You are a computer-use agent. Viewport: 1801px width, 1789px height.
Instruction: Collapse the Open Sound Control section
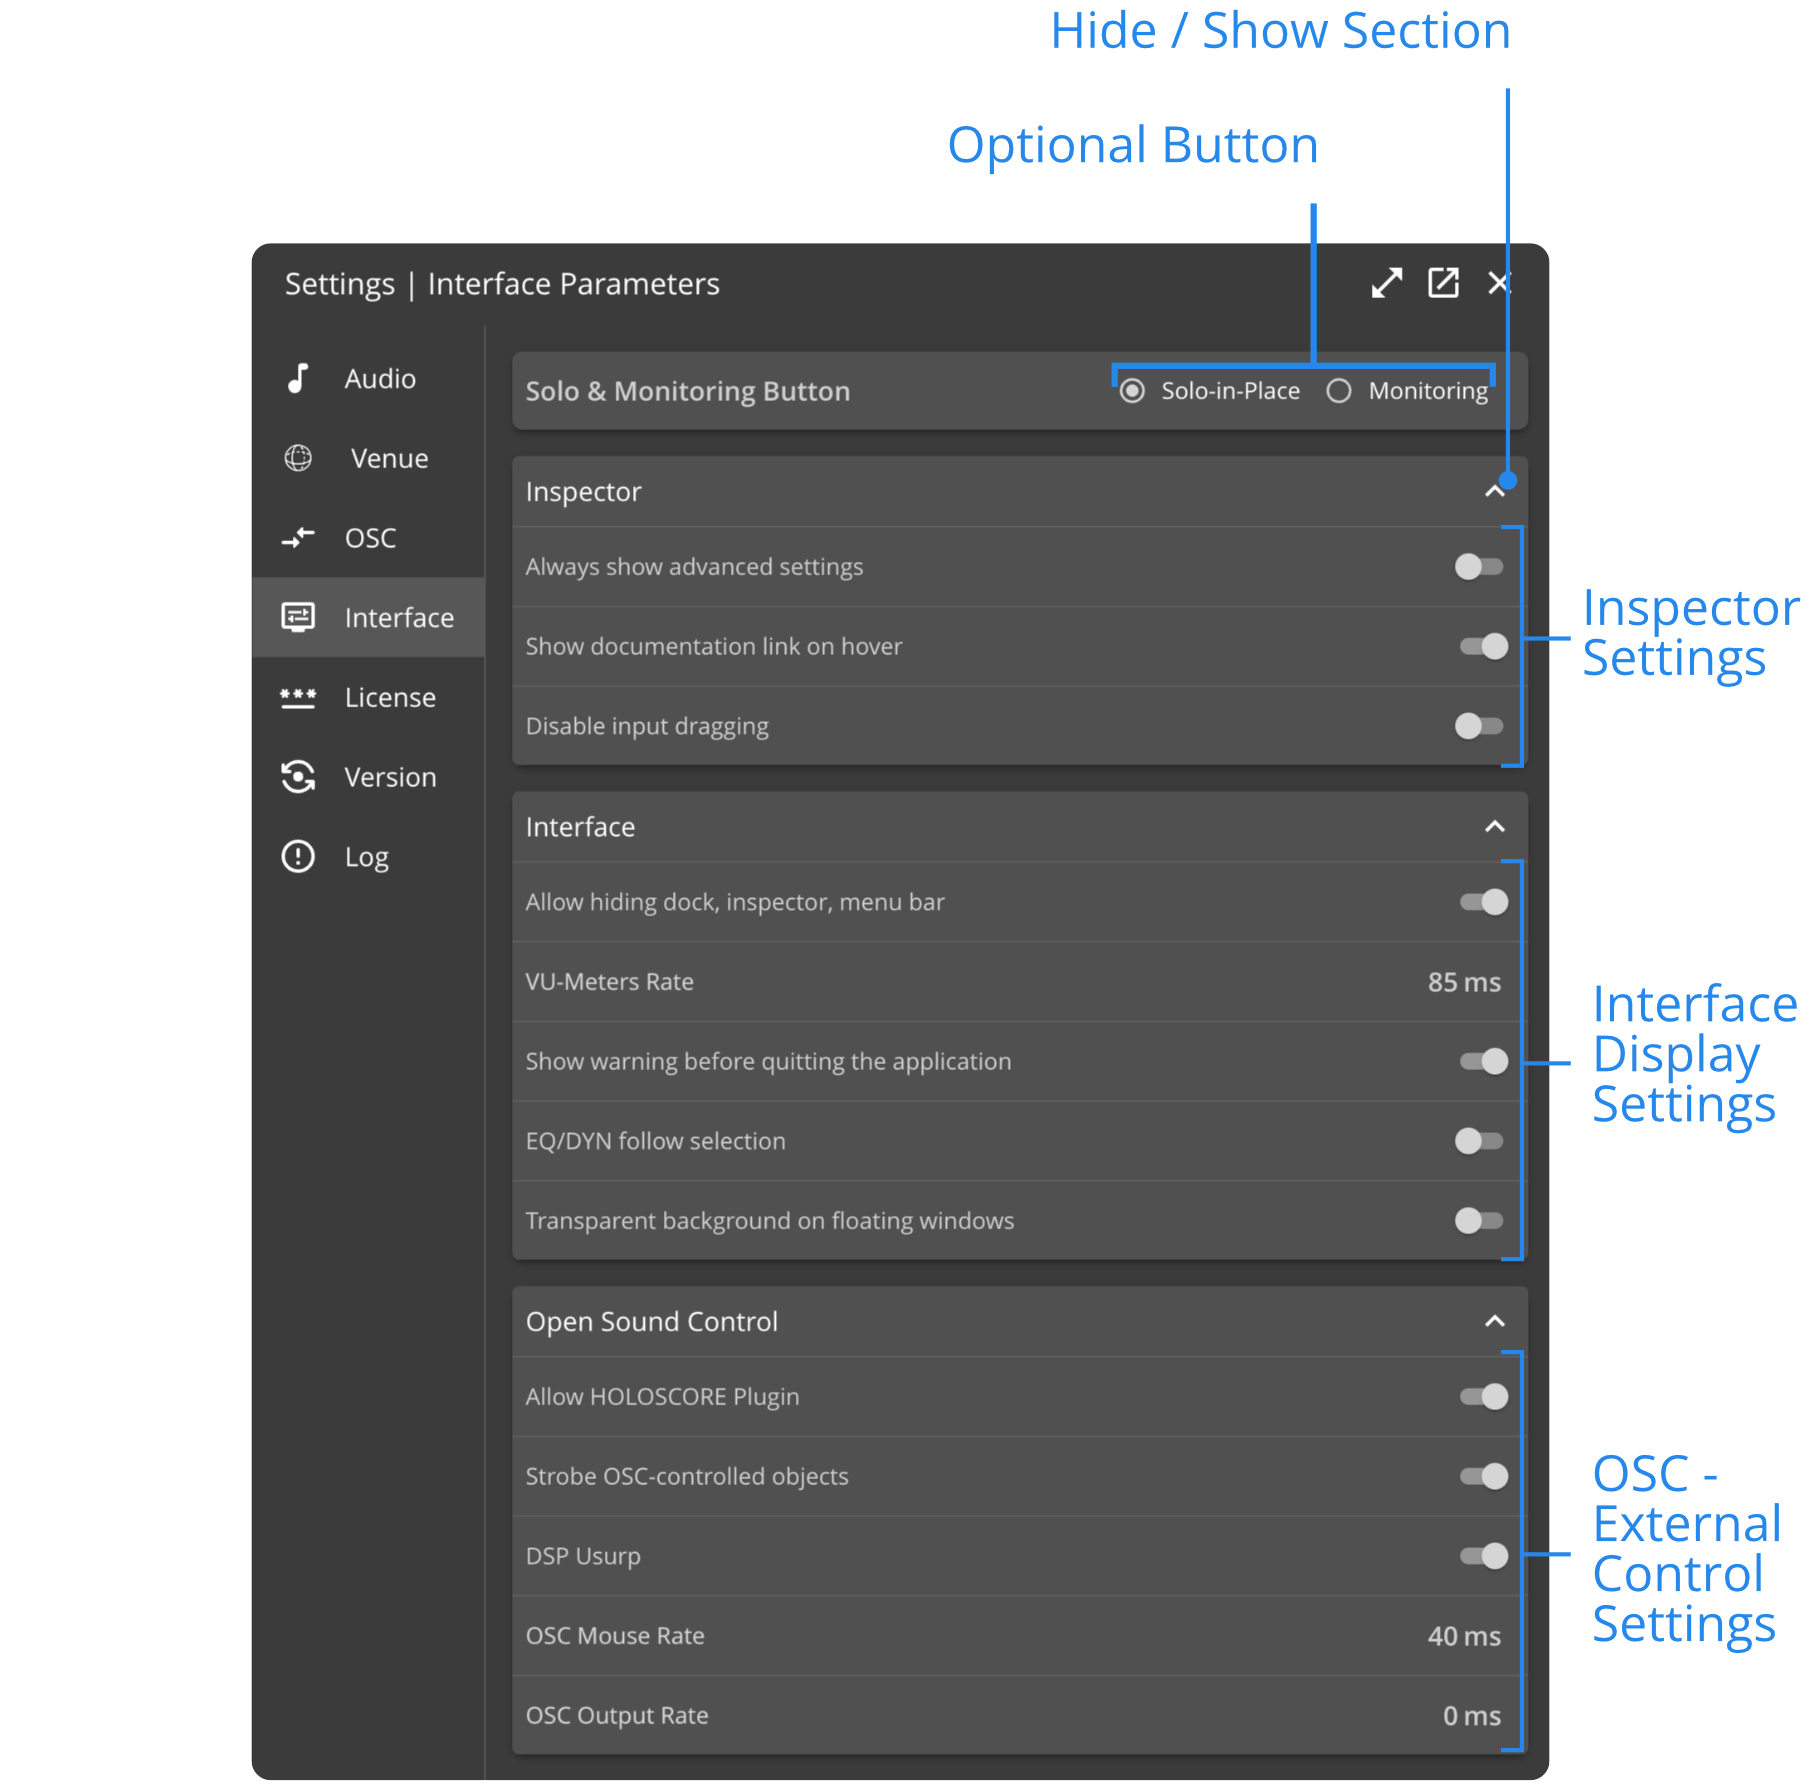[x=1494, y=1322]
